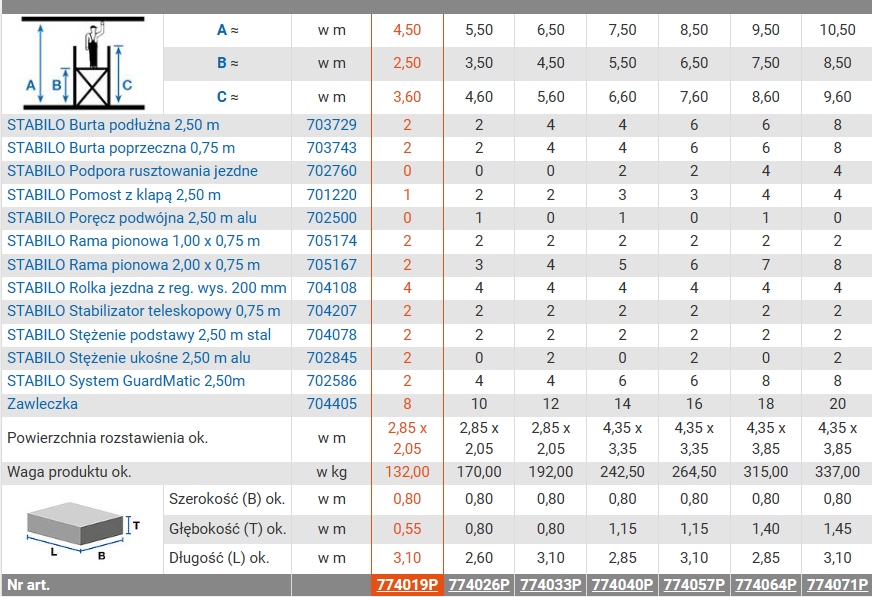Click platform height value 9,60
This screenshot has height=597, width=872.
click(x=838, y=97)
